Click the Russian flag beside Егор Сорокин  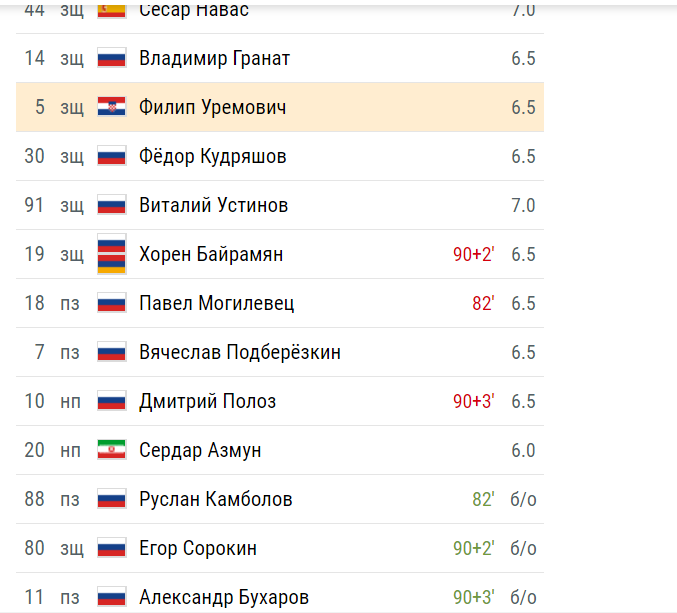(x=112, y=548)
